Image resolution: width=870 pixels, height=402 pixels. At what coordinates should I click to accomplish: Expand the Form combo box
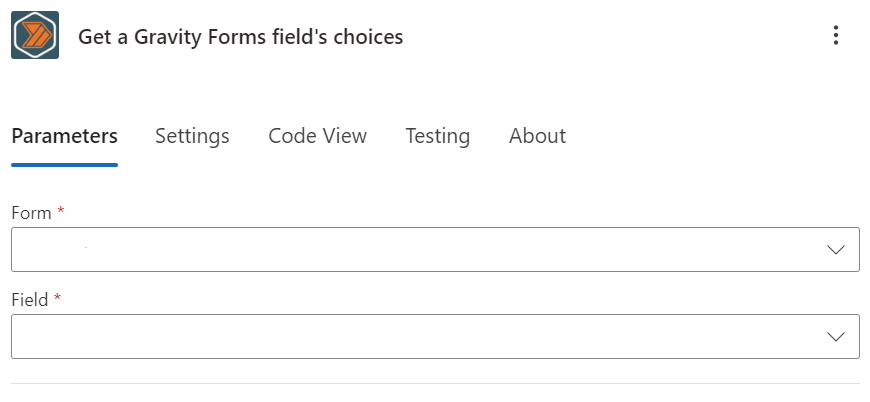click(x=435, y=250)
